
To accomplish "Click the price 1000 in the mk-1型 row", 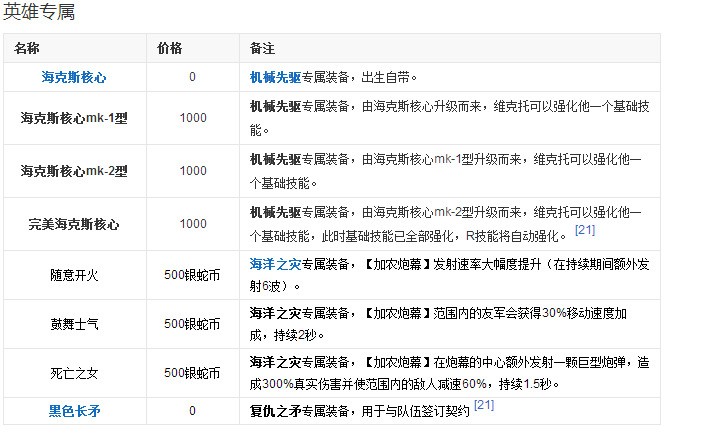I will [x=193, y=118].
